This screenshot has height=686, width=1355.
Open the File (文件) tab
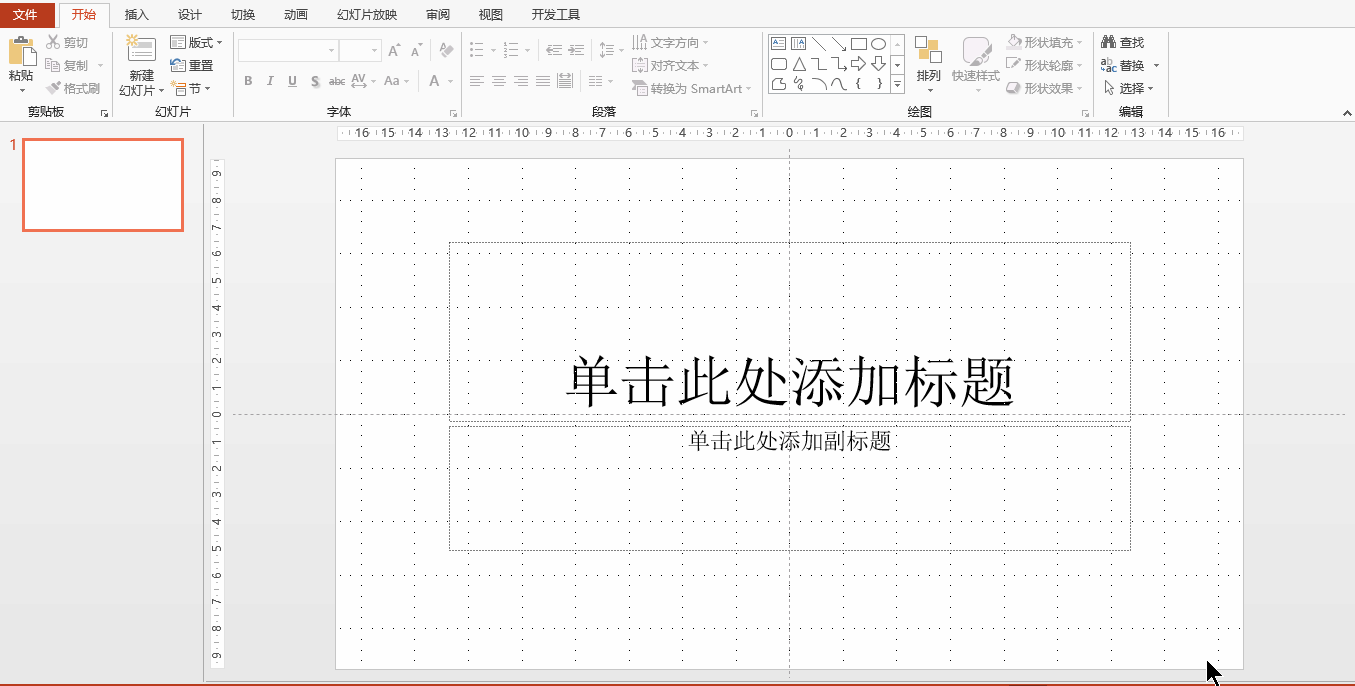click(x=27, y=15)
